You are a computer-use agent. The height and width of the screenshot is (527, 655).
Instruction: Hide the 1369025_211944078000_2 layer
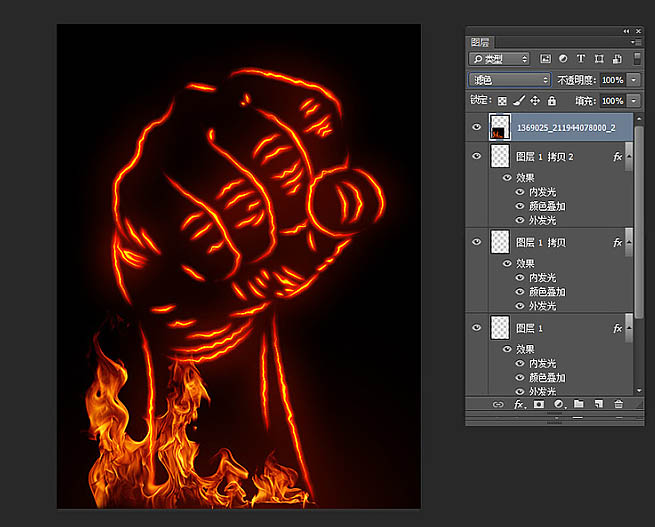pos(476,127)
